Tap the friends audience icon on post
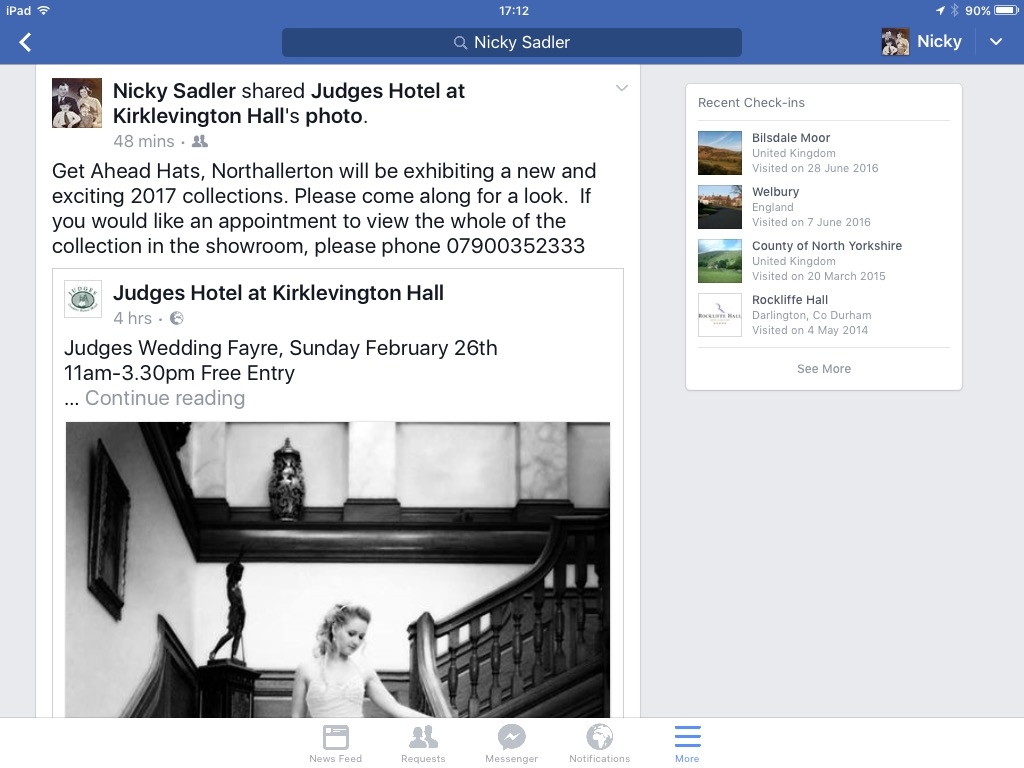Image resolution: width=1024 pixels, height=768 pixels. pos(200,141)
